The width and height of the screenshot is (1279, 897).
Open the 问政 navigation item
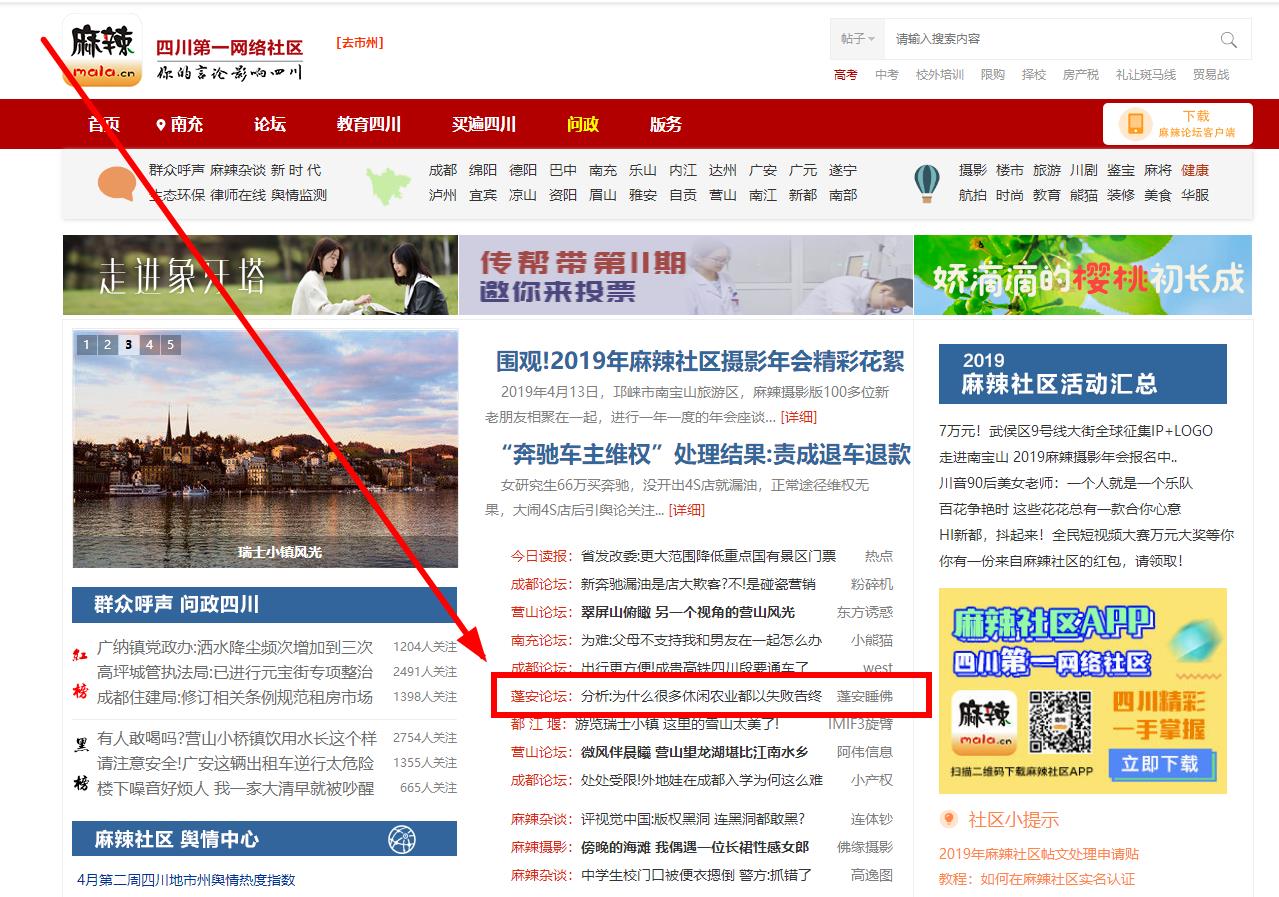click(x=583, y=124)
